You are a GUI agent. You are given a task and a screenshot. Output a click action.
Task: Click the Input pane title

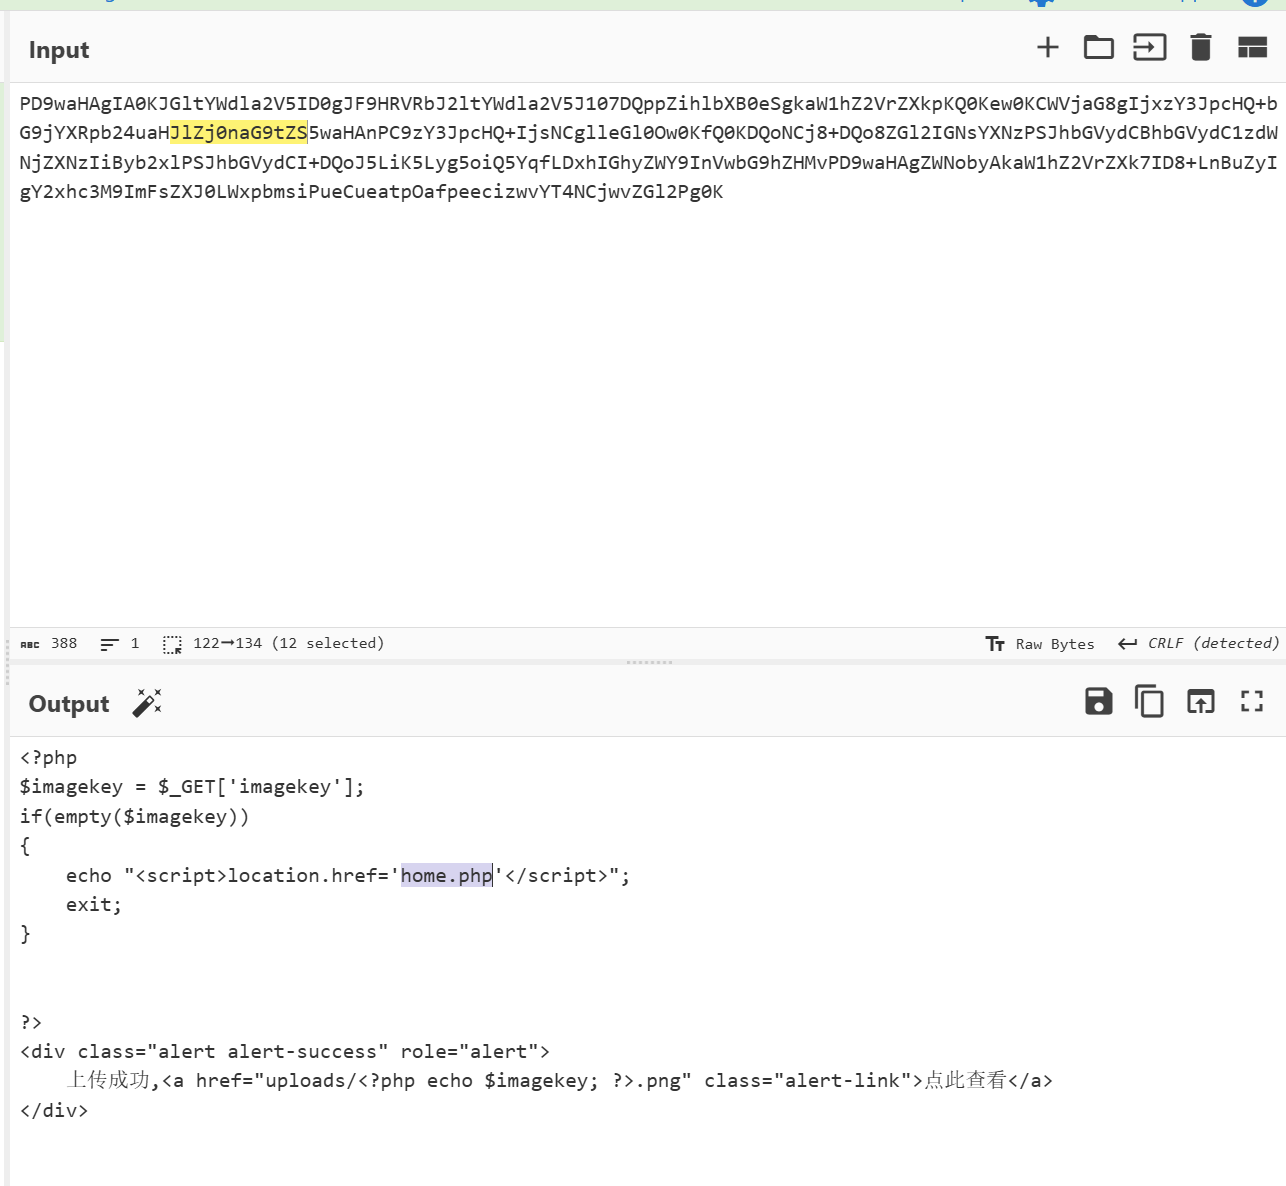pos(59,50)
